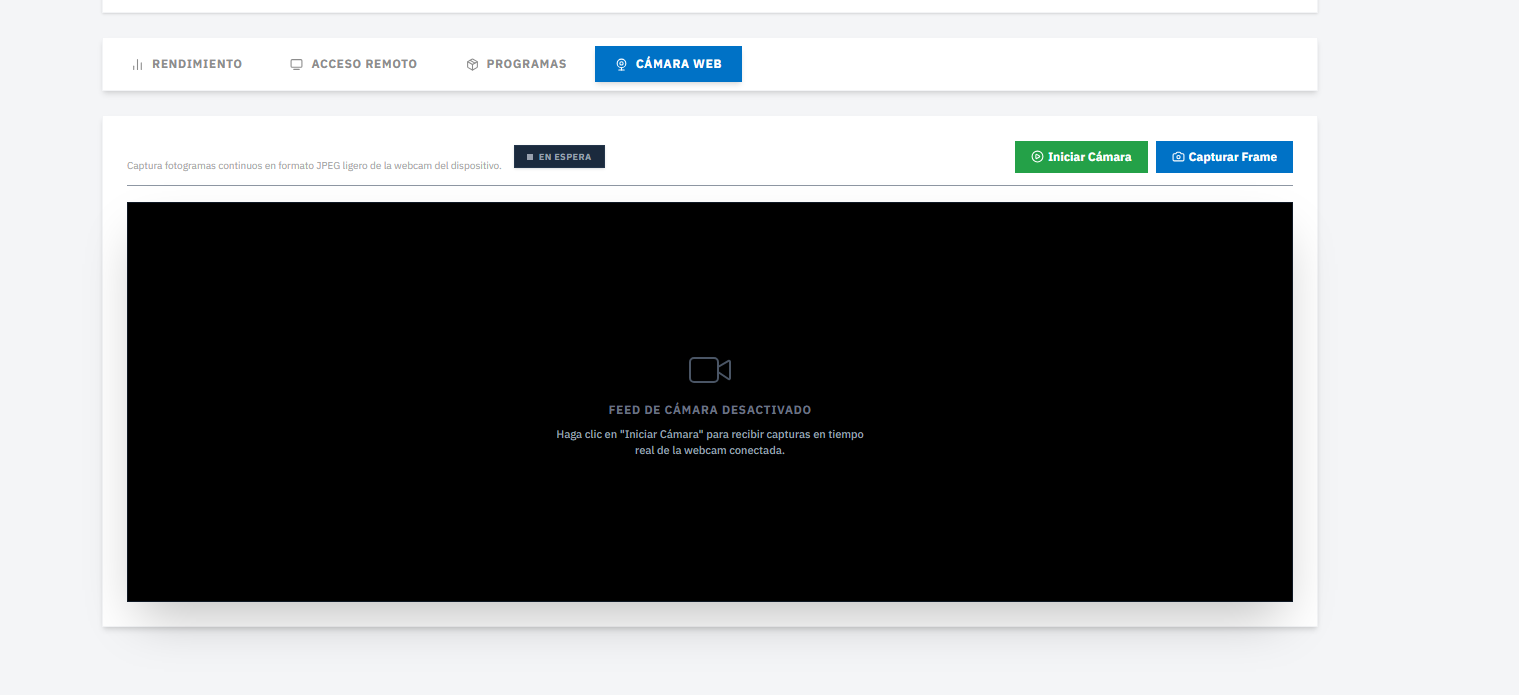Click the Iniciar Cámara button
Image resolution: width=1519 pixels, height=695 pixels.
coord(1081,157)
